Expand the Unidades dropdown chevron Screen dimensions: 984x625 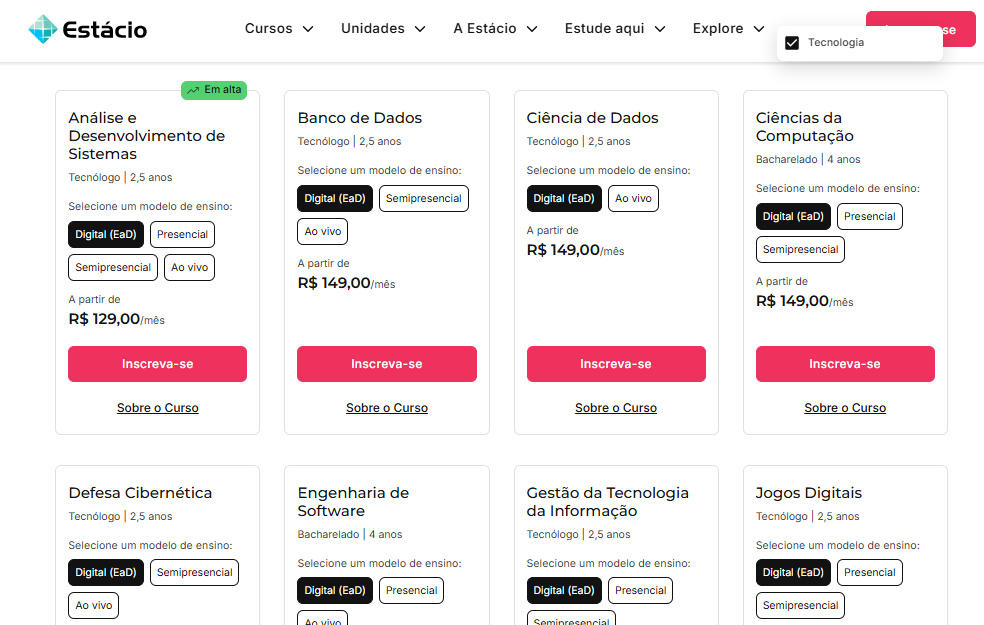tap(420, 29)
